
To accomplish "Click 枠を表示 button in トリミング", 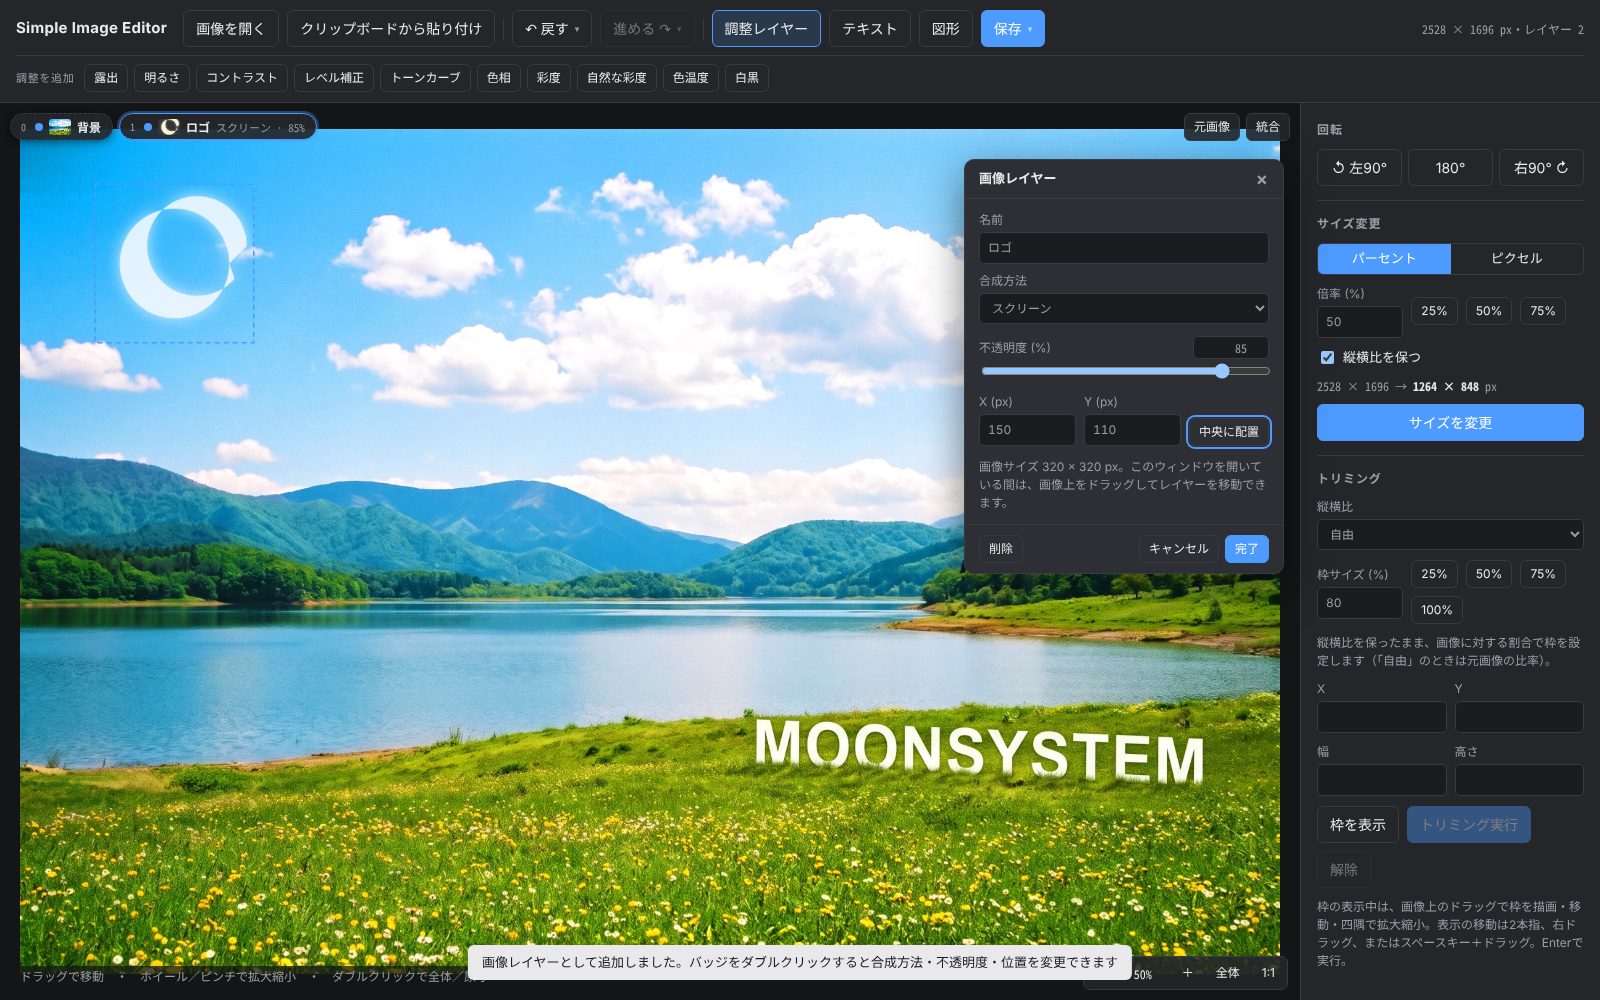I will (1358, 825).
